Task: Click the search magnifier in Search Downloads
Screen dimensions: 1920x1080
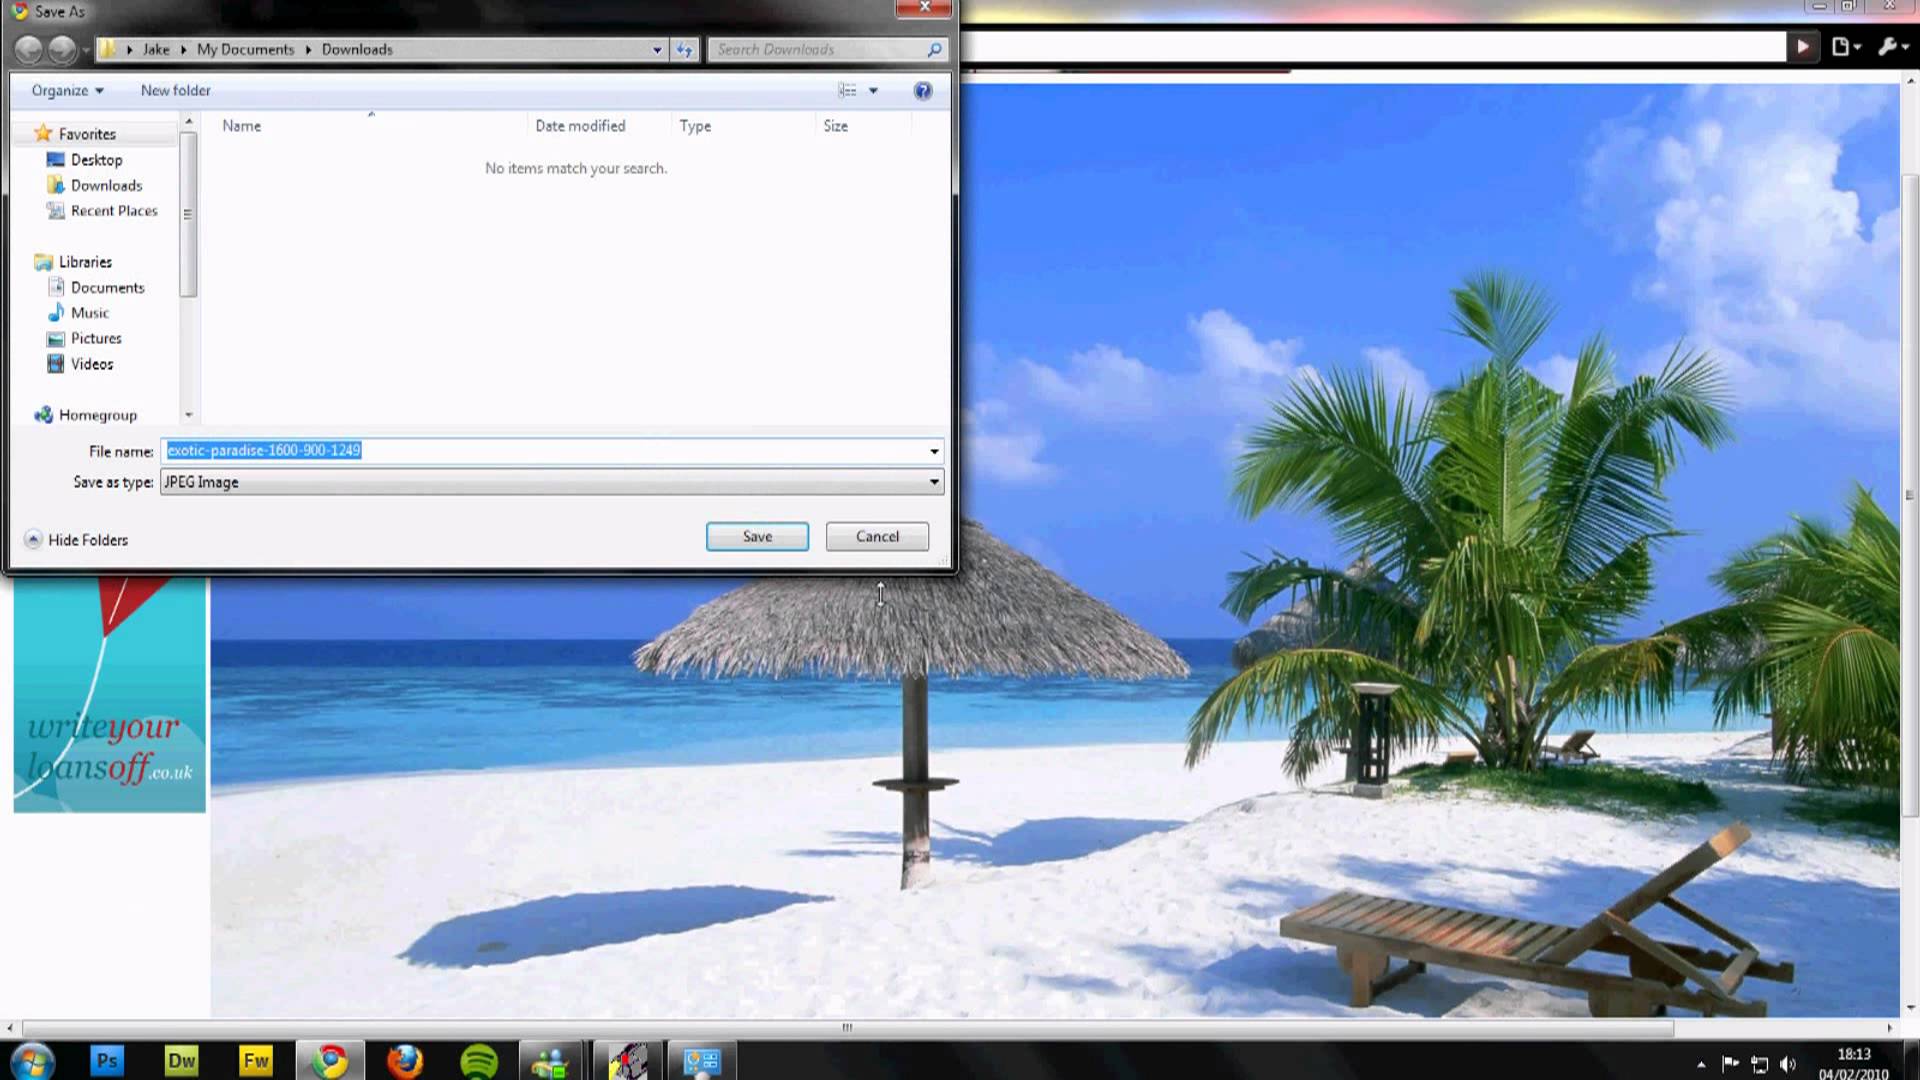Action: (x=934, y=49)
